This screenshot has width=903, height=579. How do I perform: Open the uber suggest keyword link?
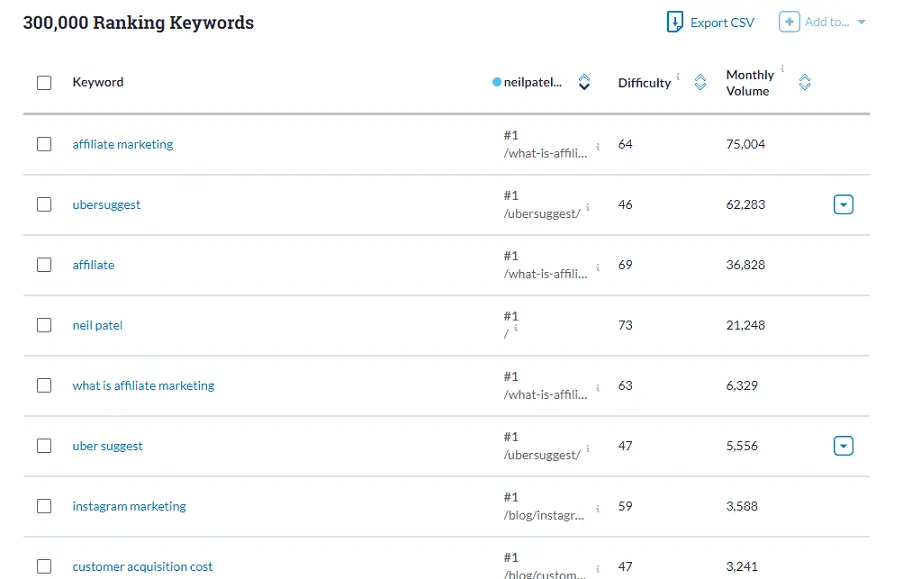click(107, 446)
